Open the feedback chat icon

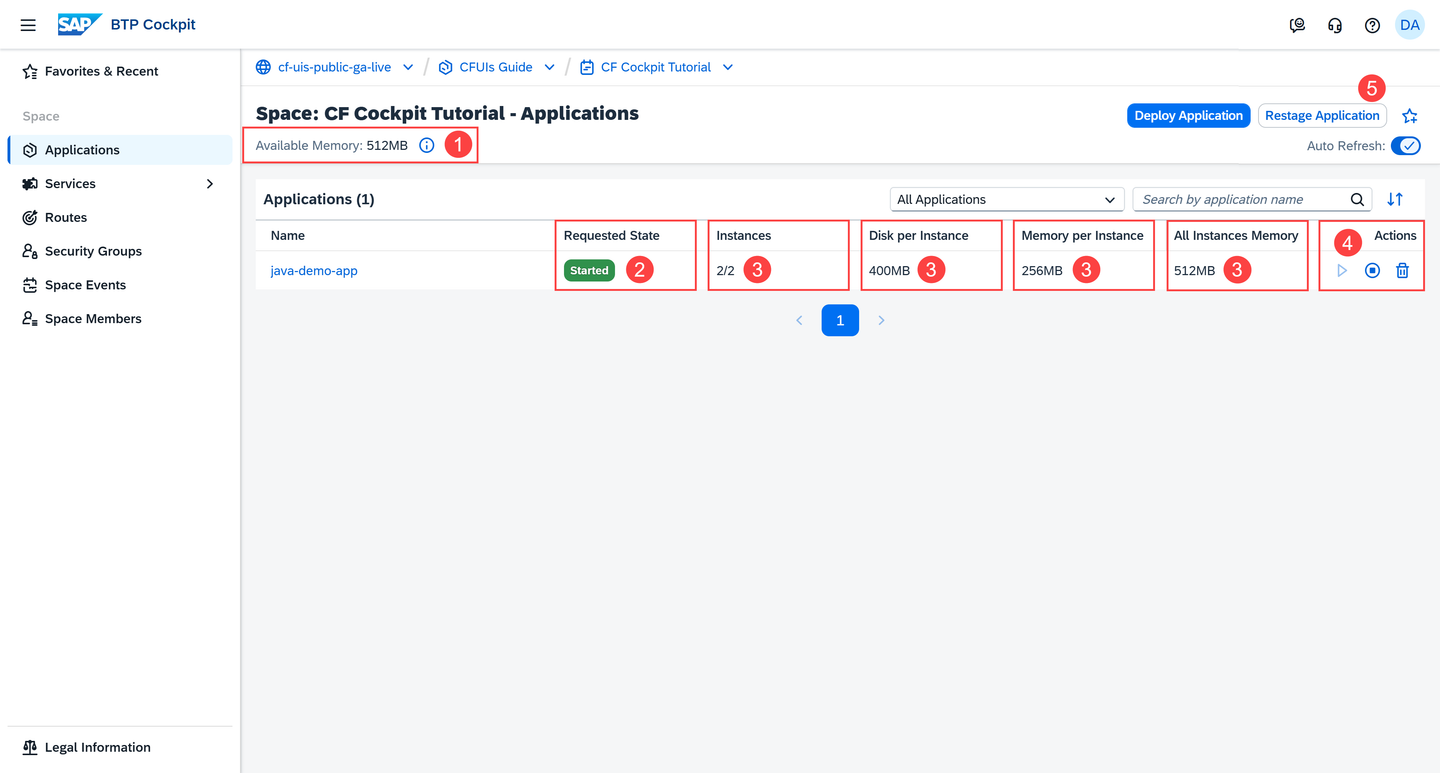click(x=1297, y=25)
